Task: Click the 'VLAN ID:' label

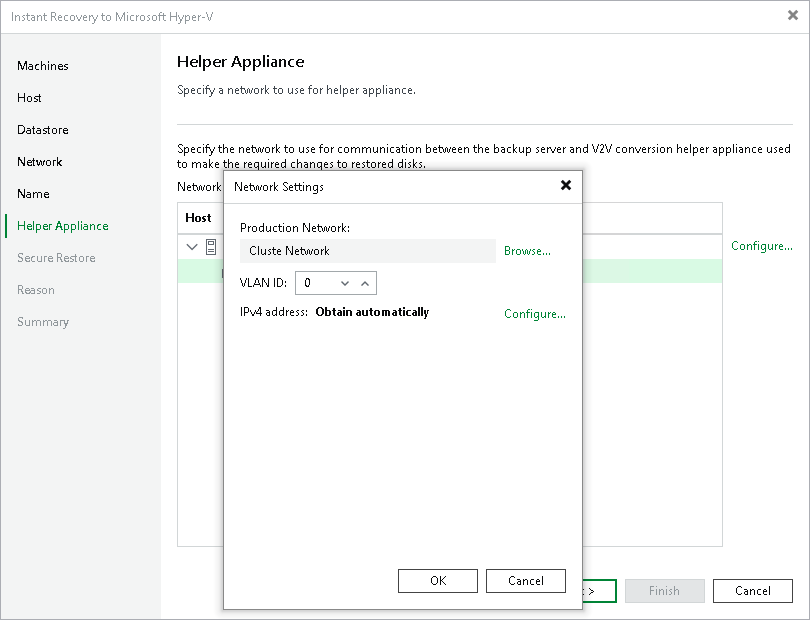Action: [x=263, y=283]
